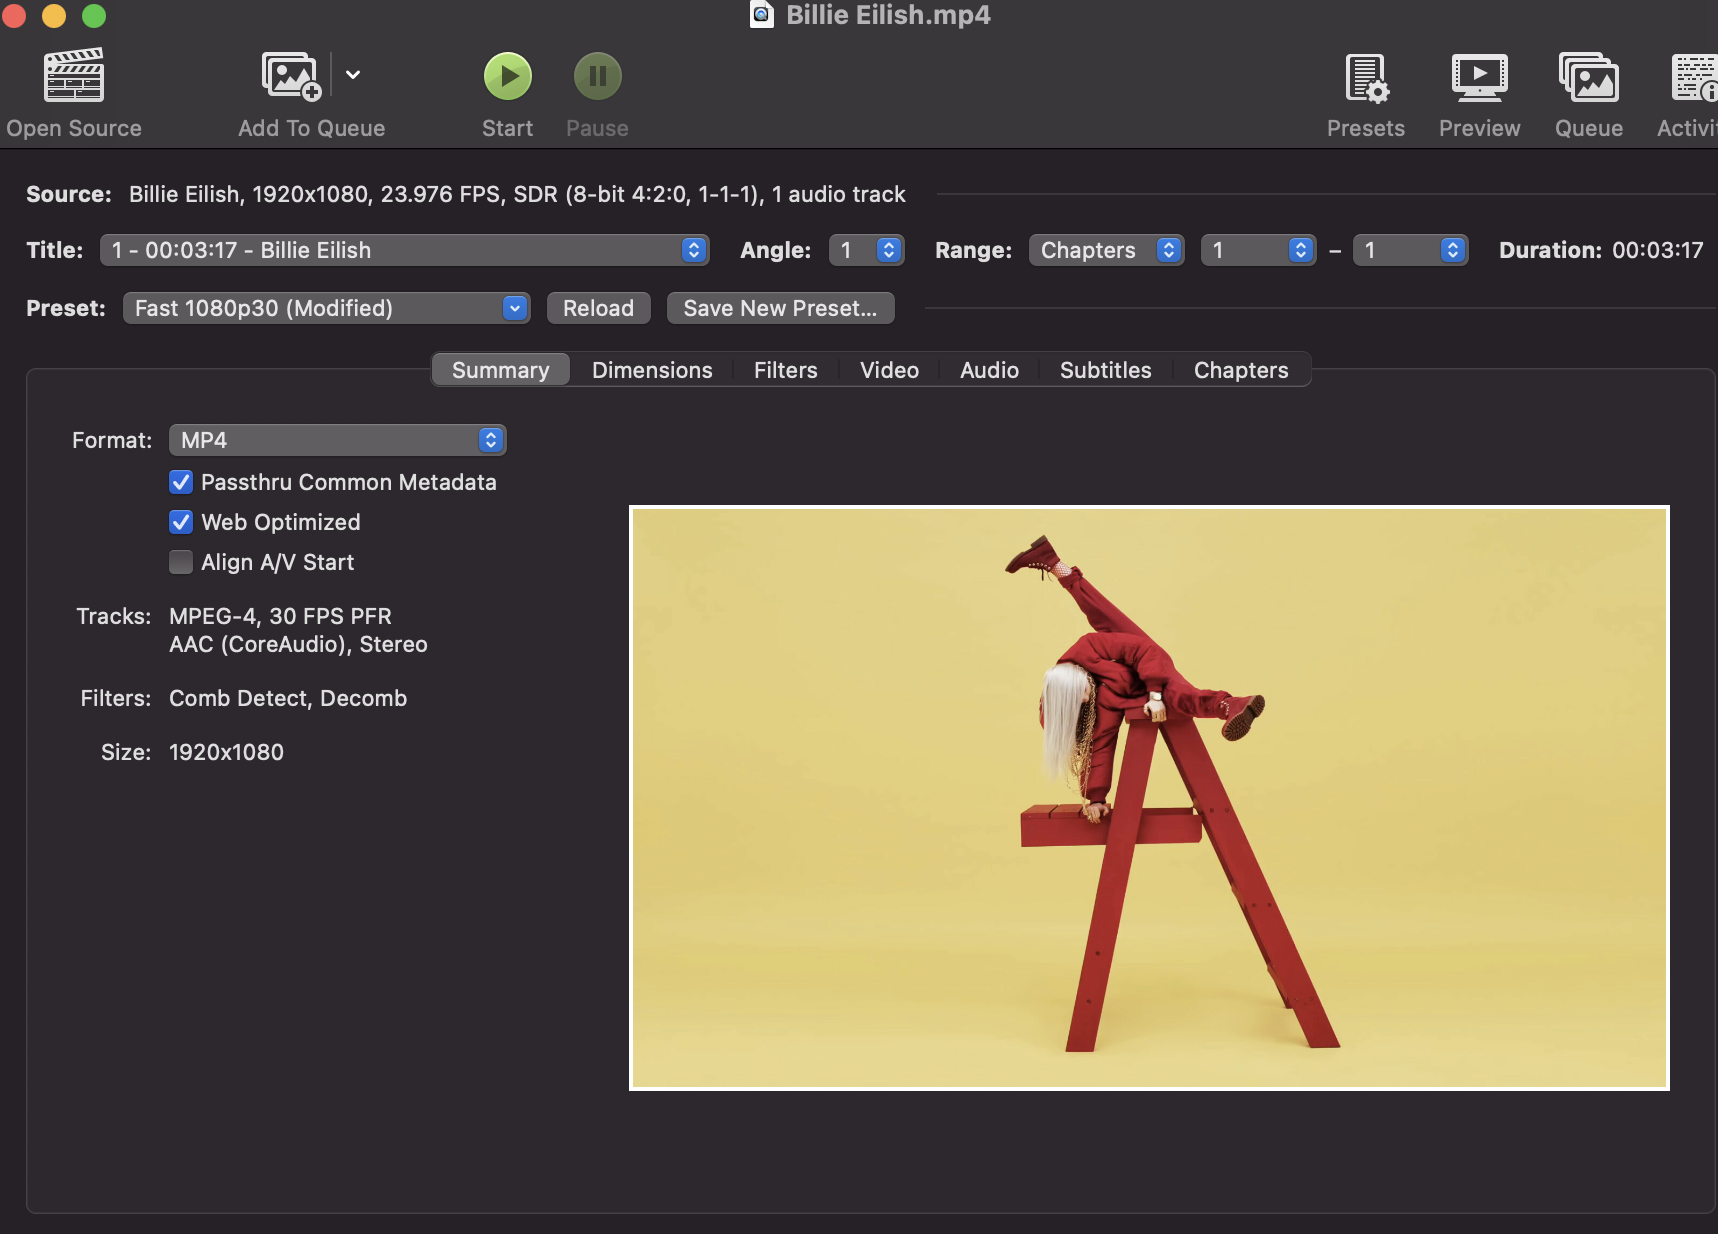Click the Reload preset button
This screenshot has width=1718, height=1234.
pyautogui.click(x=598, y=308)
